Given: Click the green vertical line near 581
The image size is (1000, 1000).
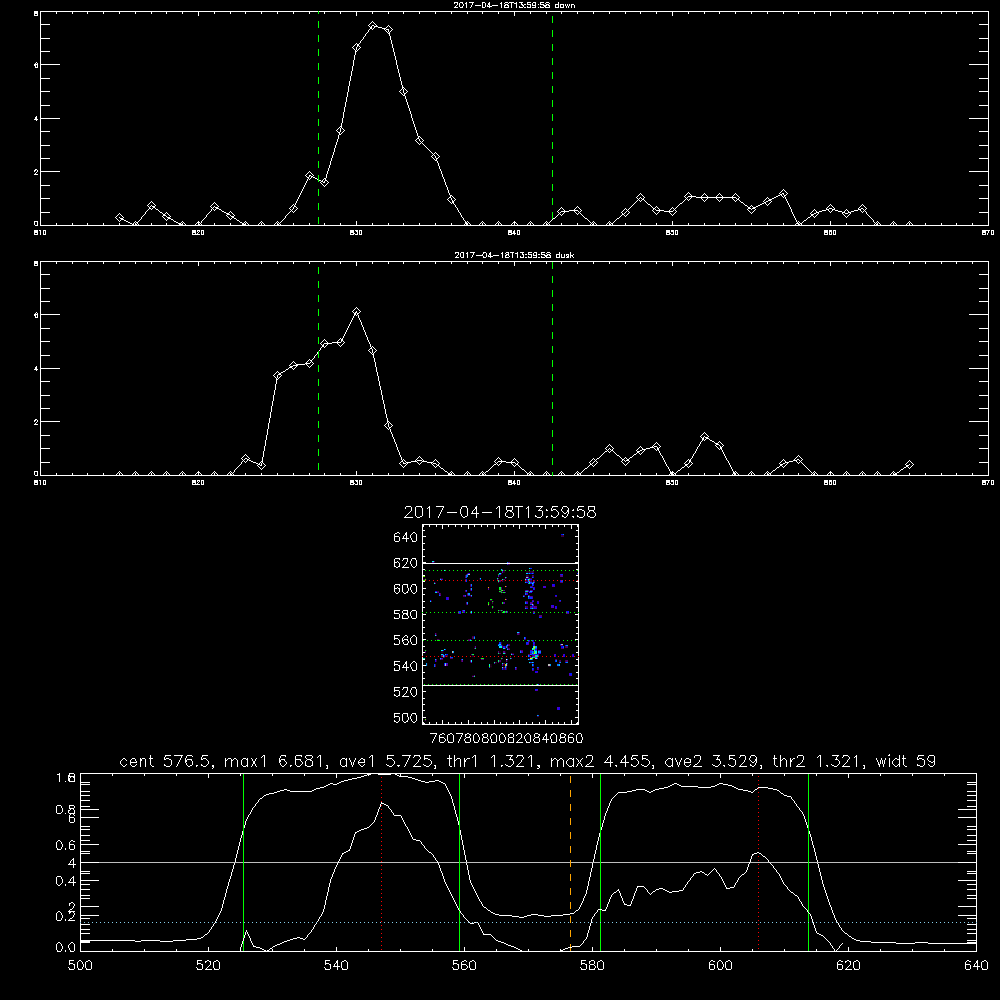Looking at the screenshot, I should 600,862.
